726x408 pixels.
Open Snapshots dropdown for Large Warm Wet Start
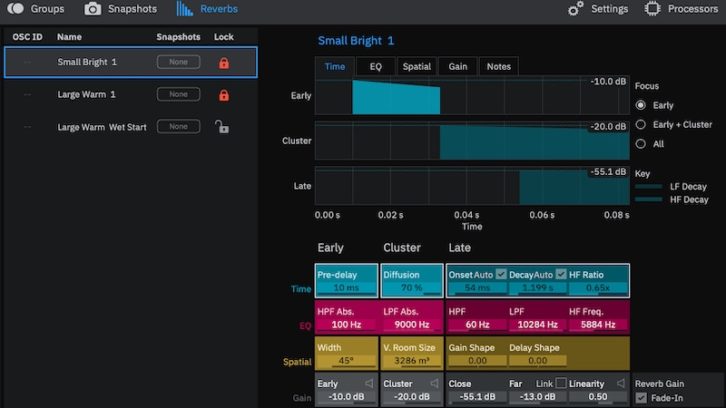coord(178,126)
